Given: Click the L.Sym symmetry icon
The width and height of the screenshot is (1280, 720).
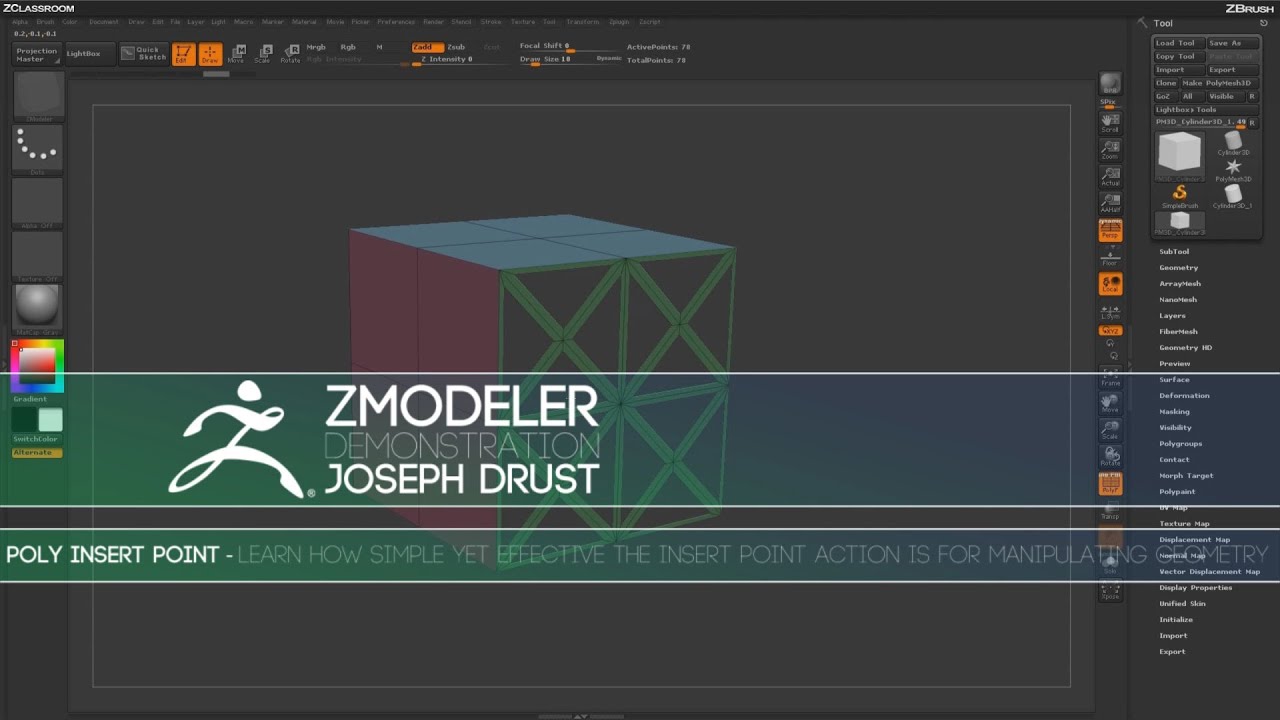Looking at the screenshot, I should coord(1110,311).
